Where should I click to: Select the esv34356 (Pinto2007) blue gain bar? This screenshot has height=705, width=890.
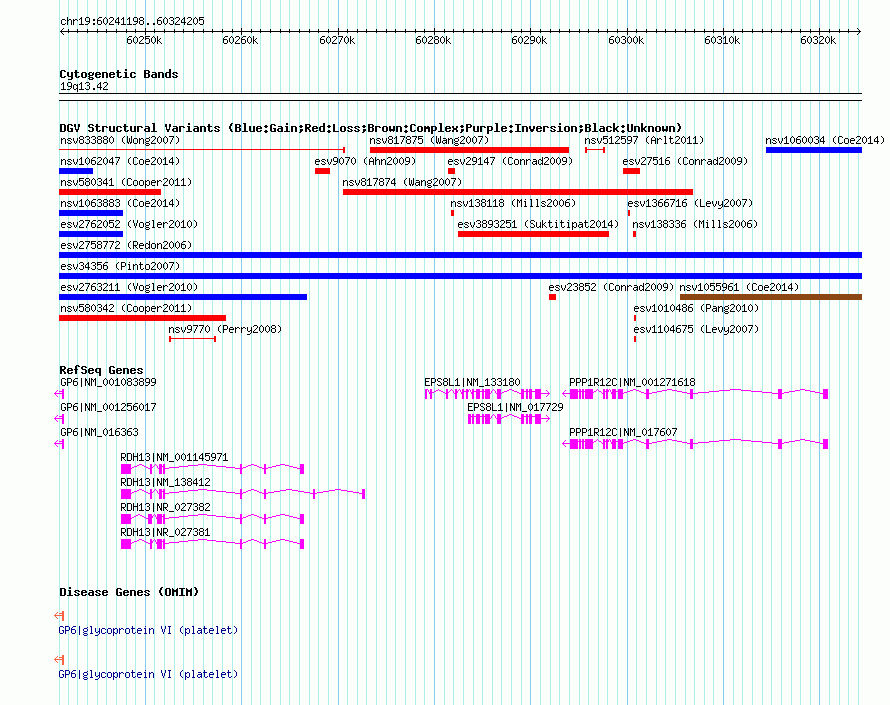[460, 276]
